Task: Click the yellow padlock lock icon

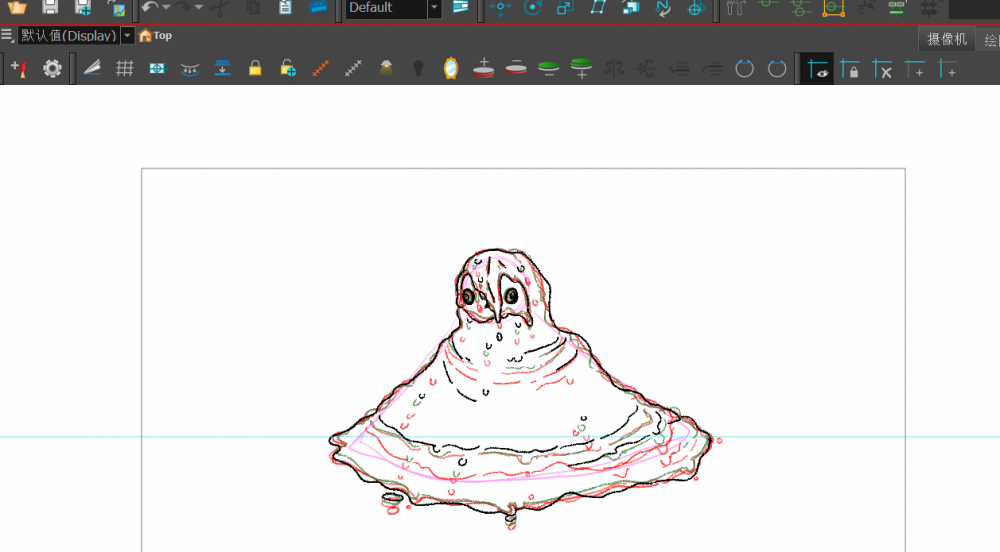Action: coord(255,69)
